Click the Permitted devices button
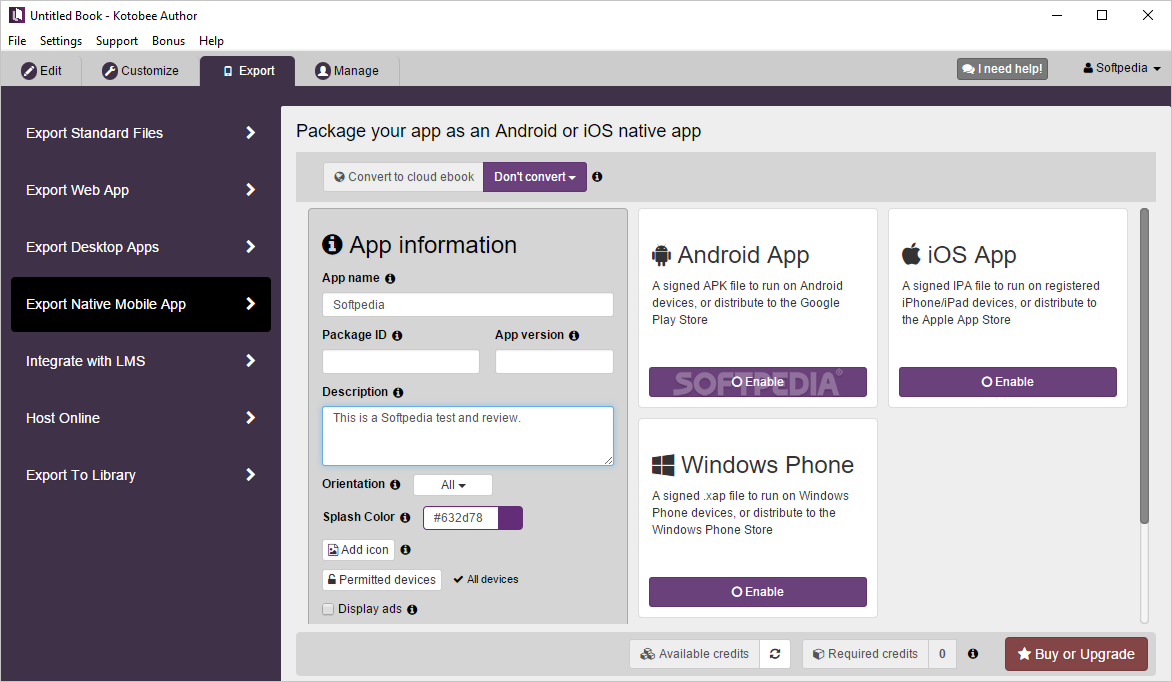1172x682 pixels. click(x=382, y=580)
